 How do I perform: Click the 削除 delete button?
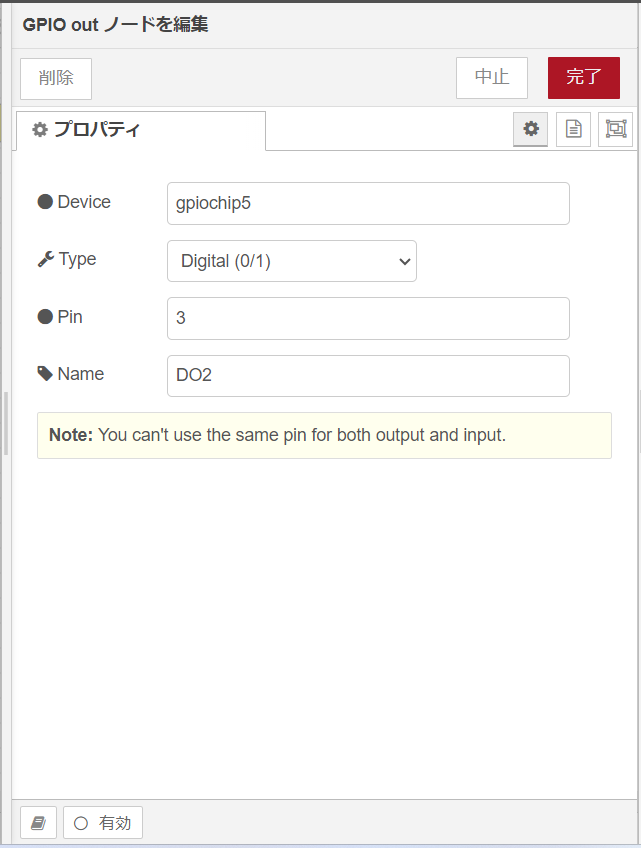(56, 78)
